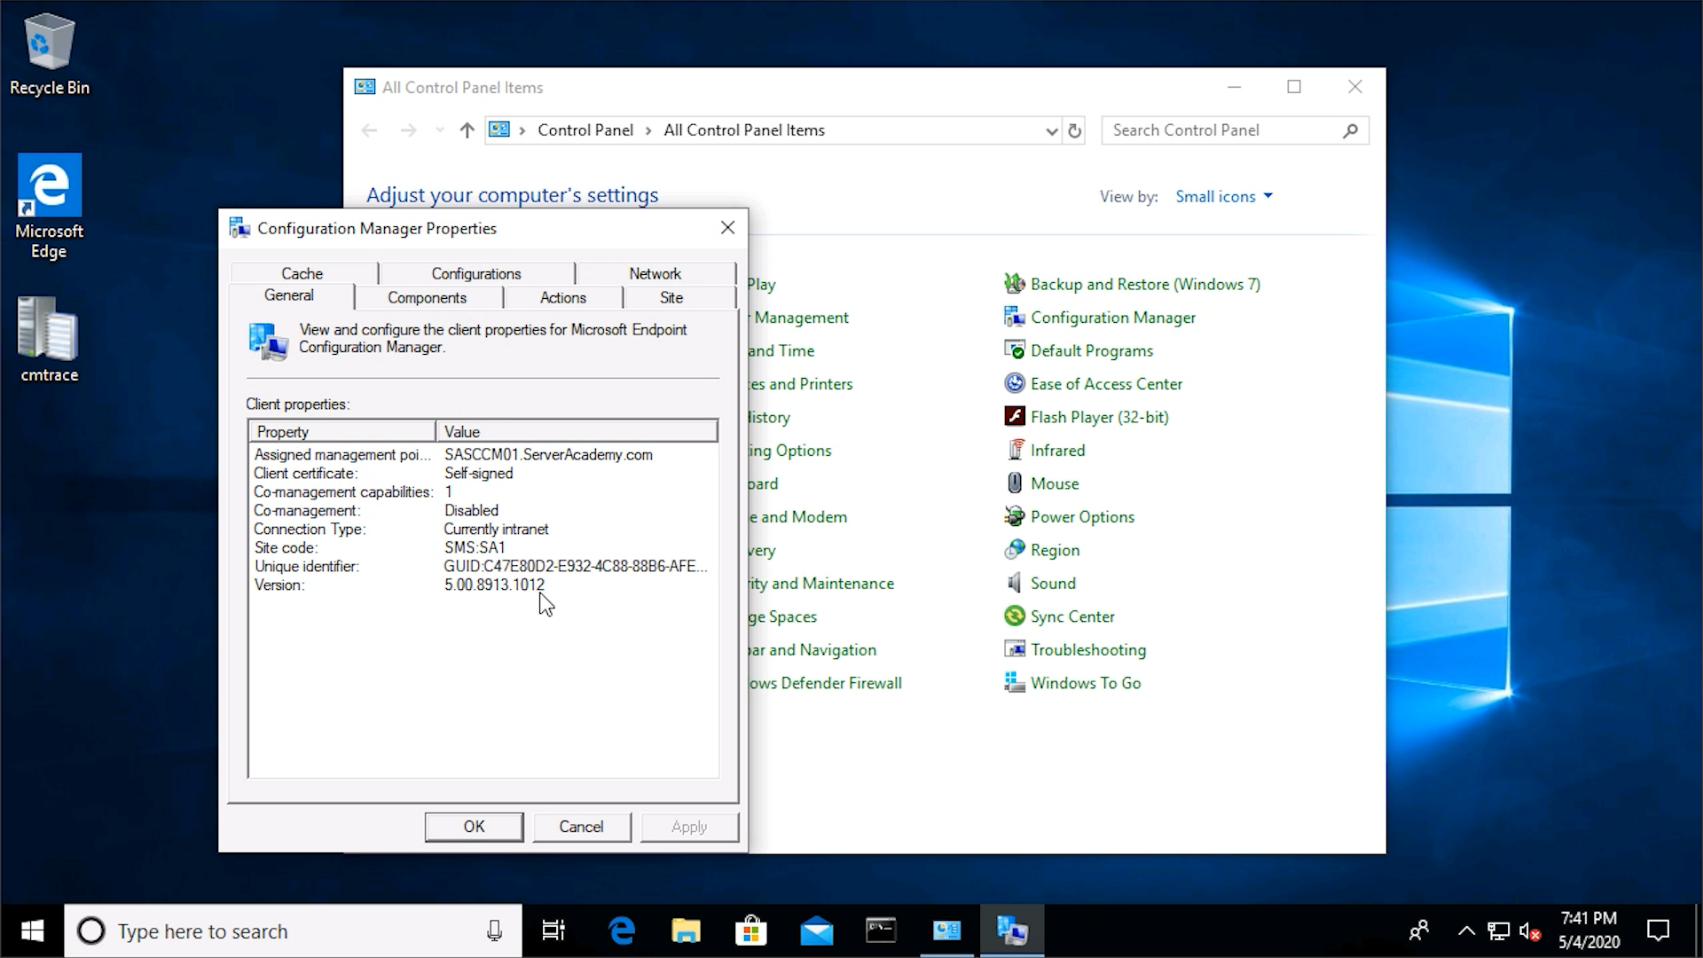The height and width of the screenshot is (958, 1703).
Task: Open Task View from the taskbar
Action: 553,931
